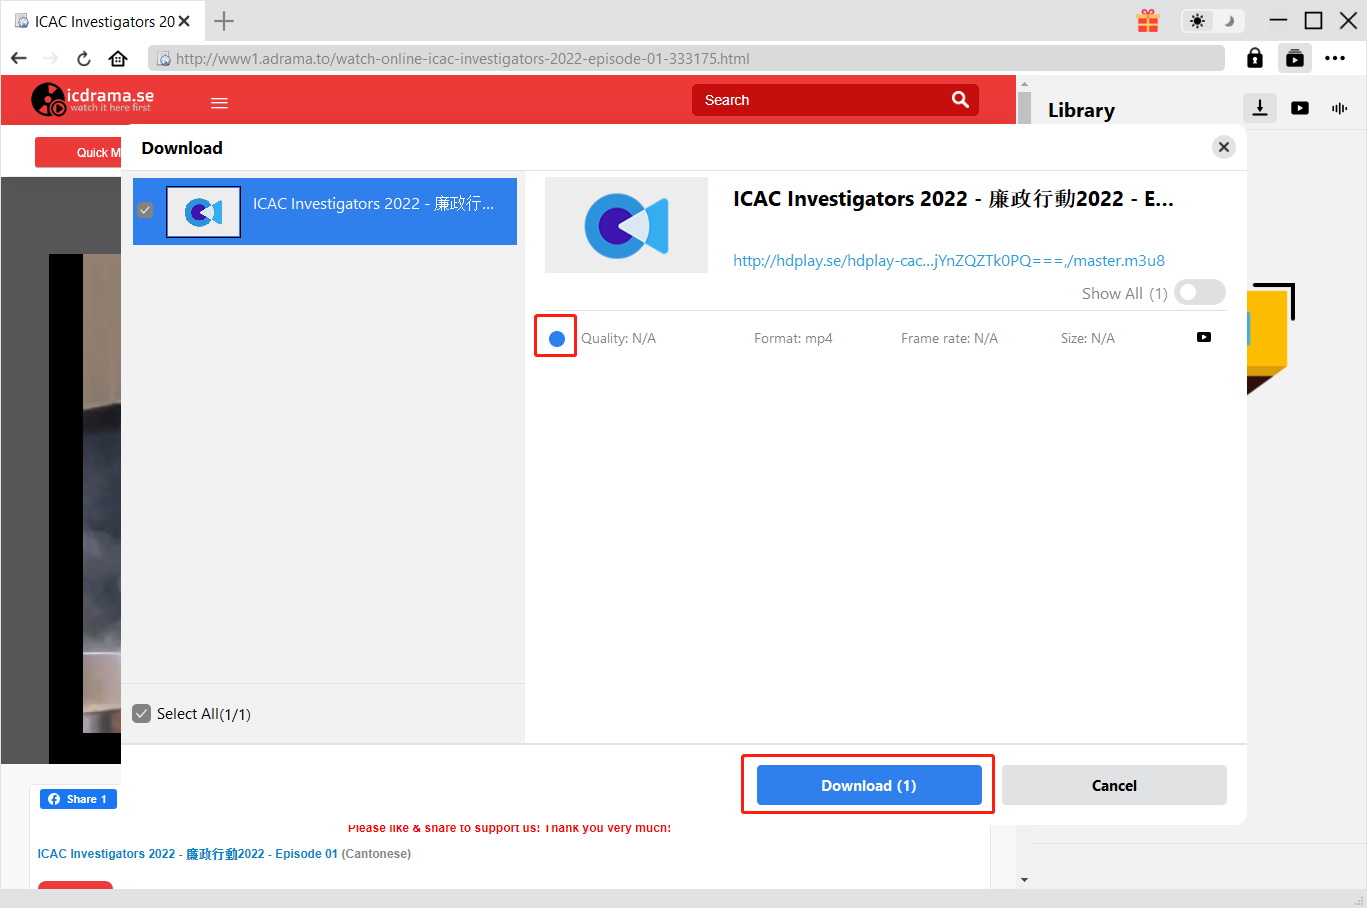Click the magnifier search icon on site
The height and width of the screenshot is (908, 1367).
click(960, 100)
